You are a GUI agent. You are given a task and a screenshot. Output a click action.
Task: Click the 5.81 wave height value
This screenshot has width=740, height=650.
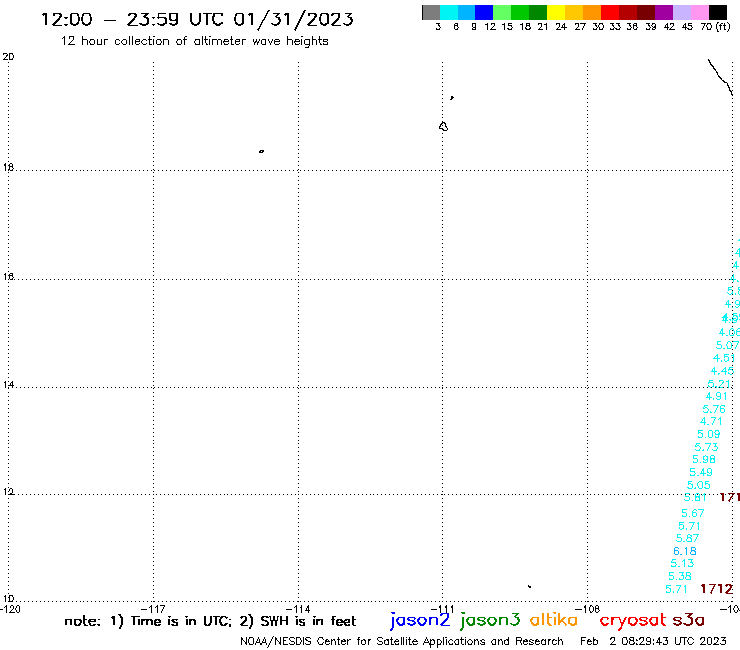(x=695, y=498)
